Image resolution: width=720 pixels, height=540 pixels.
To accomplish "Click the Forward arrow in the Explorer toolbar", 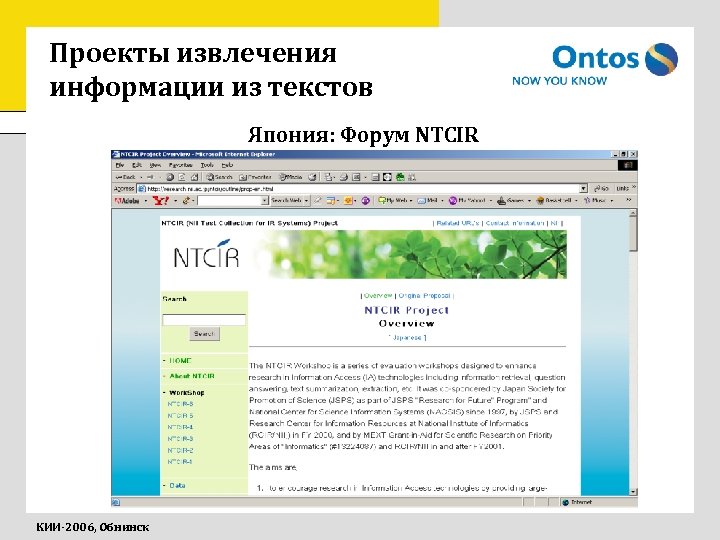I will click(x=150, y=177).
